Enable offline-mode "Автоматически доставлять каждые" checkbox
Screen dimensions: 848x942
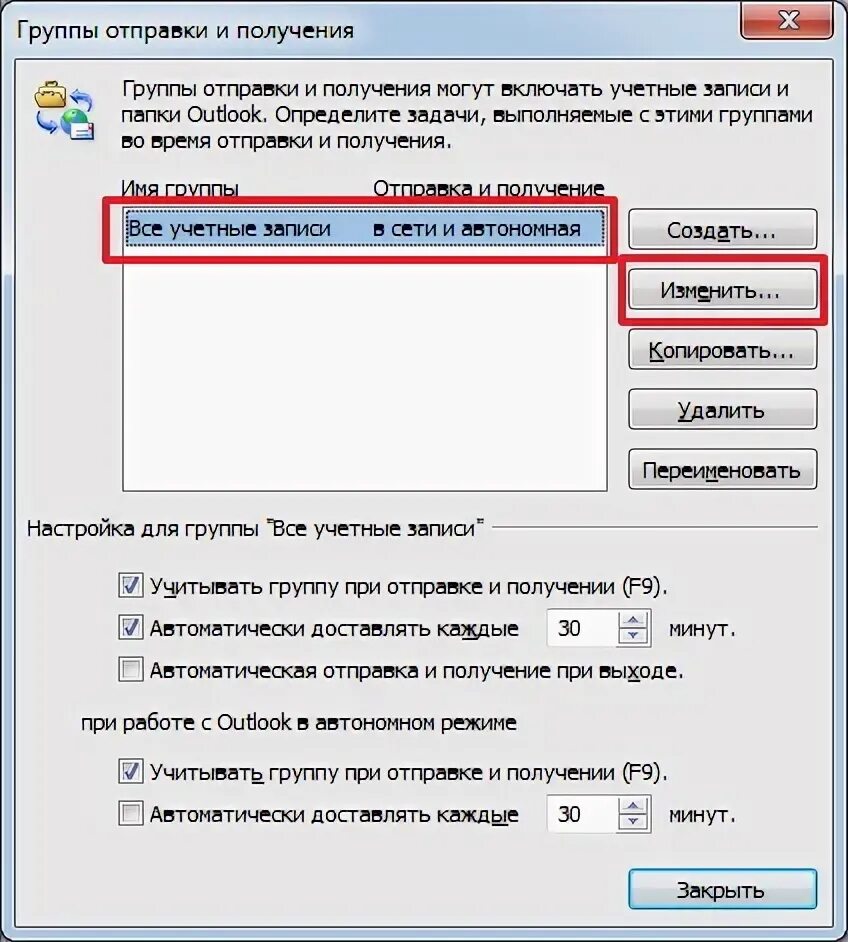coord(130,814)
